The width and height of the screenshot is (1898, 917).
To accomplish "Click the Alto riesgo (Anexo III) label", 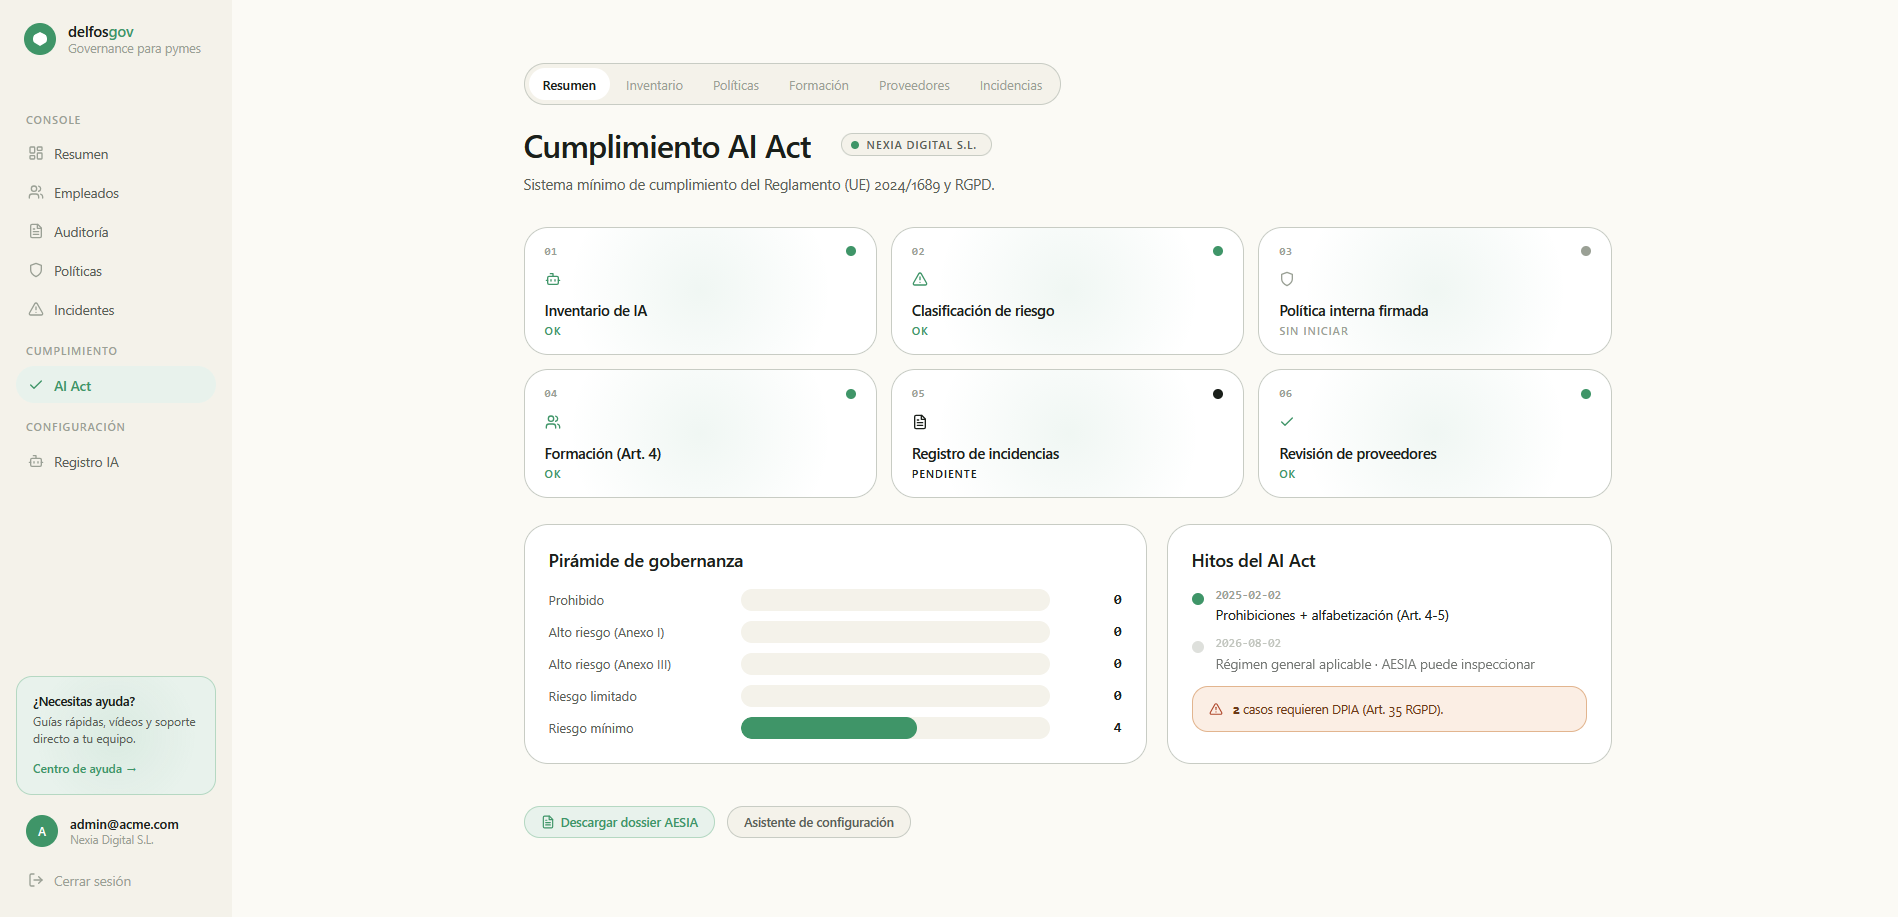I will tap(610, 664).
